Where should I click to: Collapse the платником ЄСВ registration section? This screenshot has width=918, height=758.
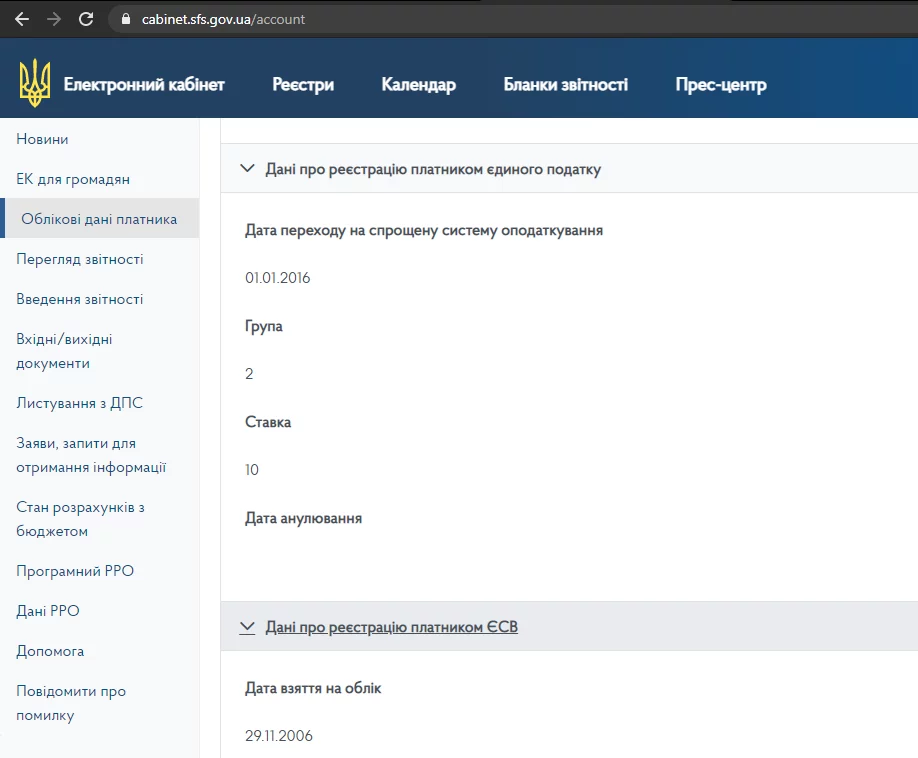(248, 627)
